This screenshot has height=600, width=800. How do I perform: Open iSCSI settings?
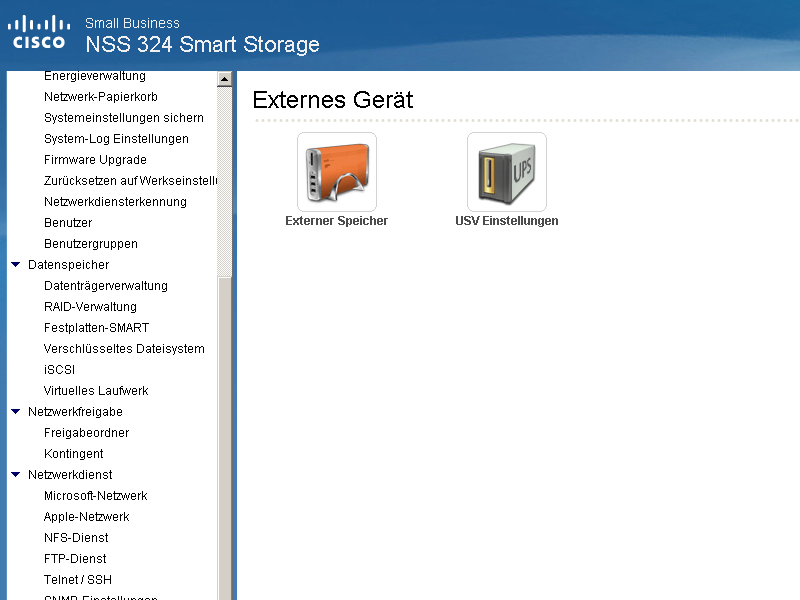[x=59, y=369]
